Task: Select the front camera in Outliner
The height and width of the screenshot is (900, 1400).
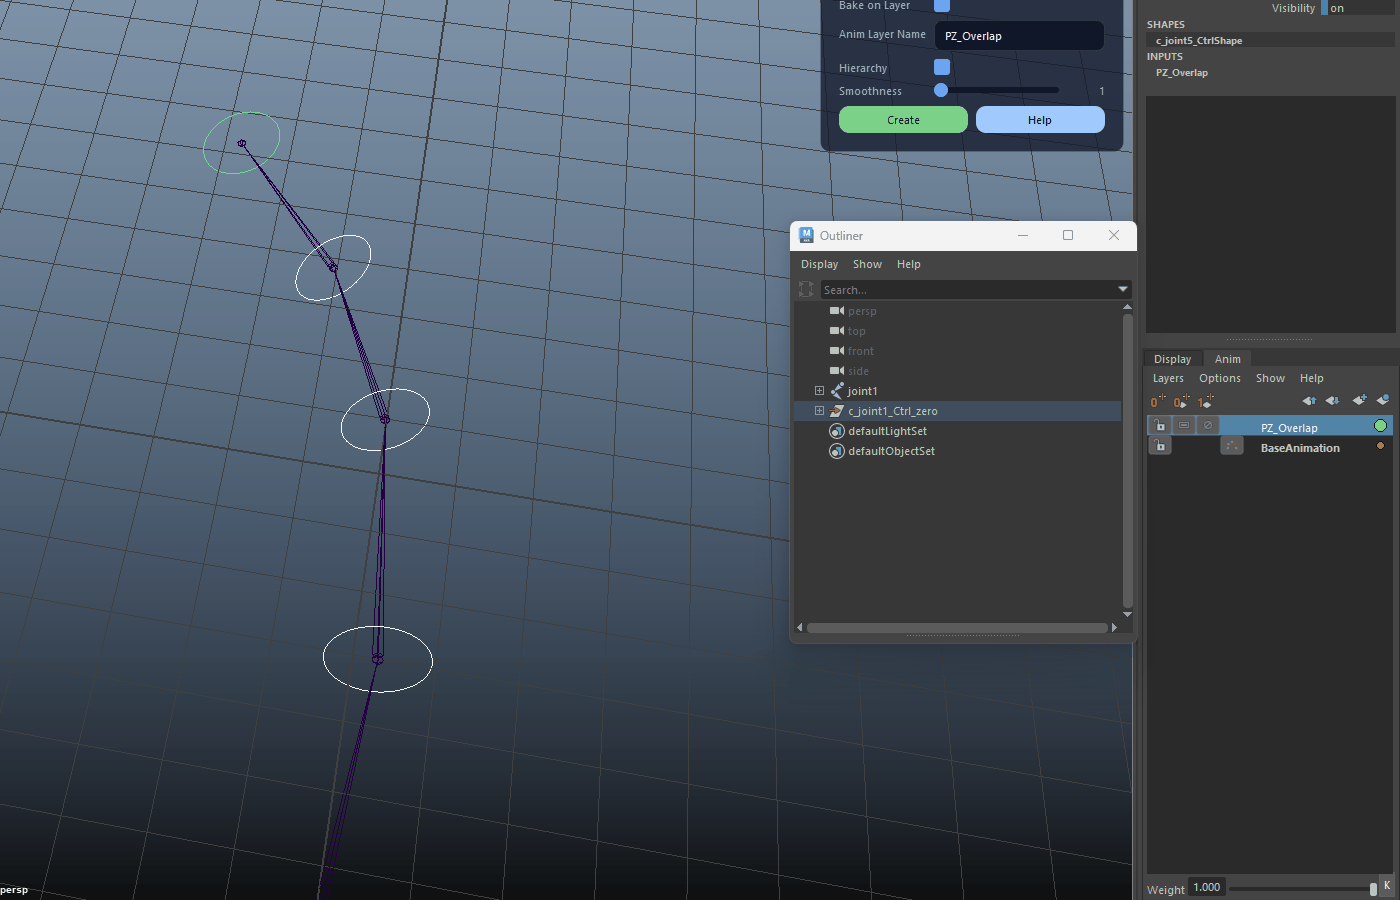Action: 861,351
